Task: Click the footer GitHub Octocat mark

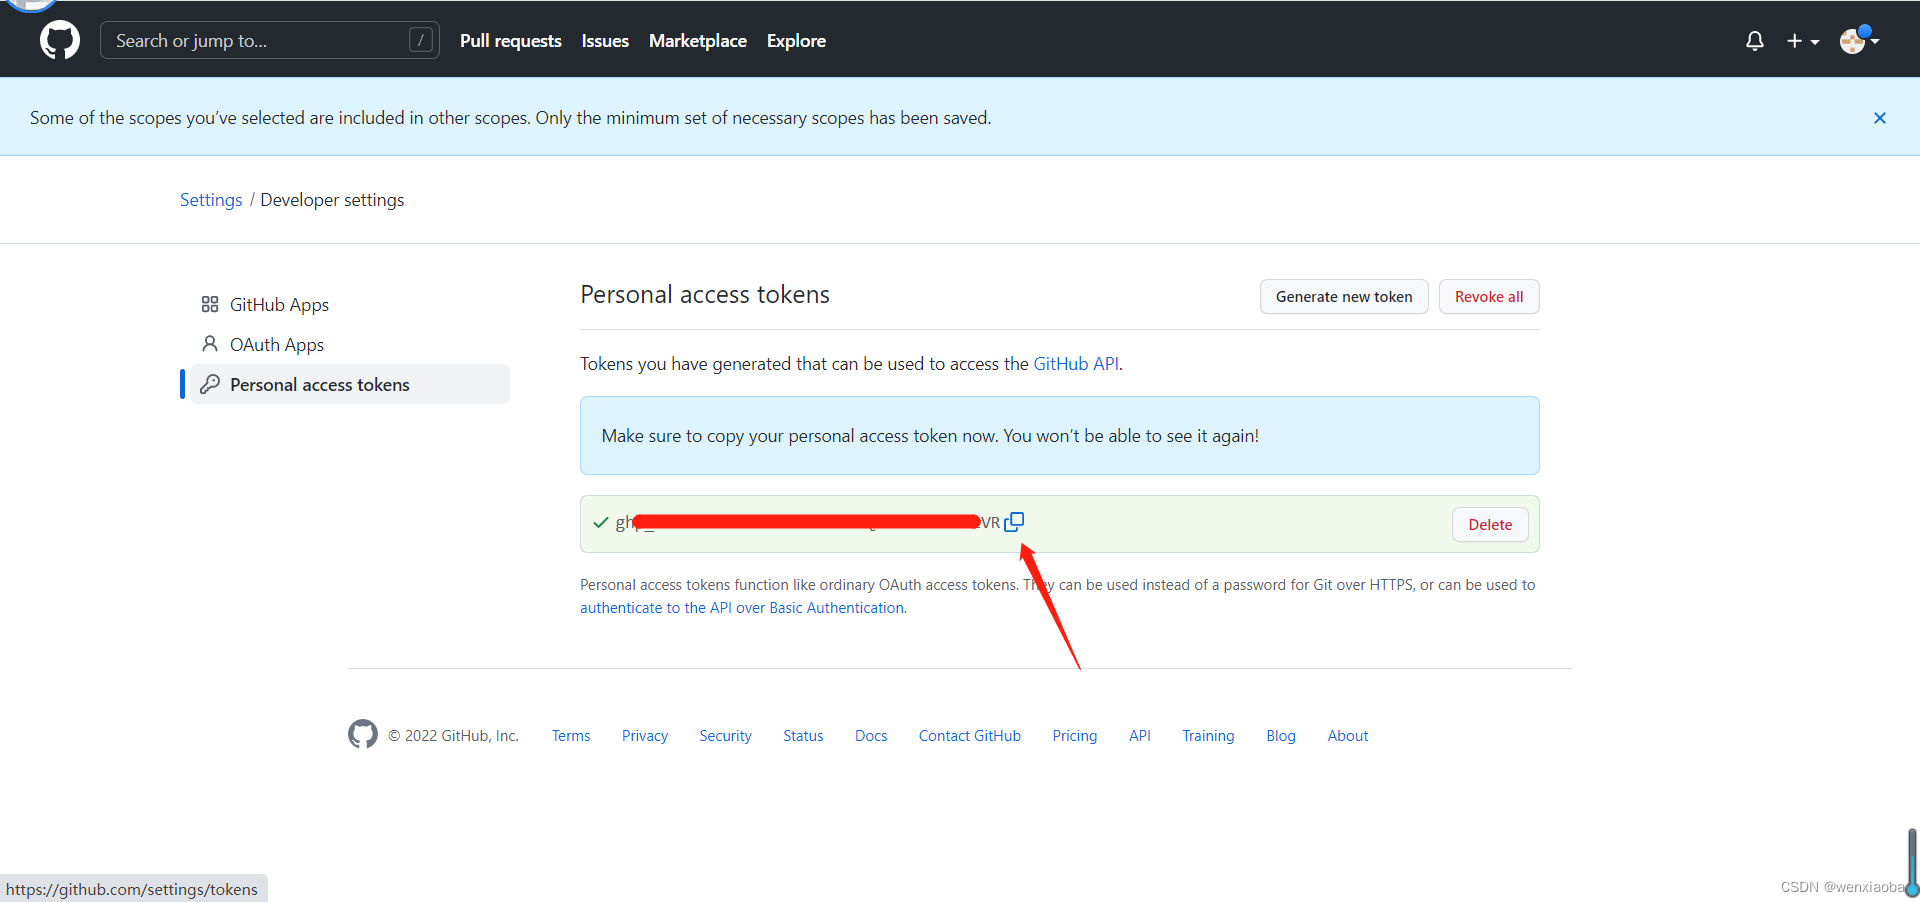Action: click(x=363, y=734)
